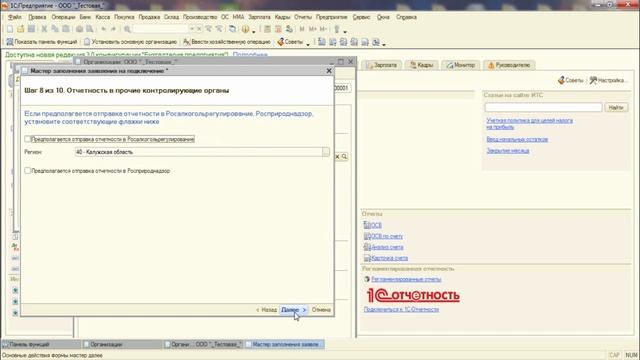Enable отправка отчетности в Росприроднадзор checkbox
This screenshot has width=640, height=360.
(x=27, y=171)
